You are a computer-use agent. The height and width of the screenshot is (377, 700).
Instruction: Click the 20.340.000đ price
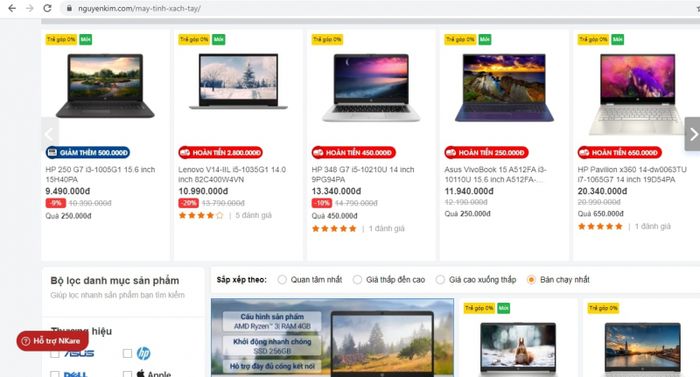(602, 191)
